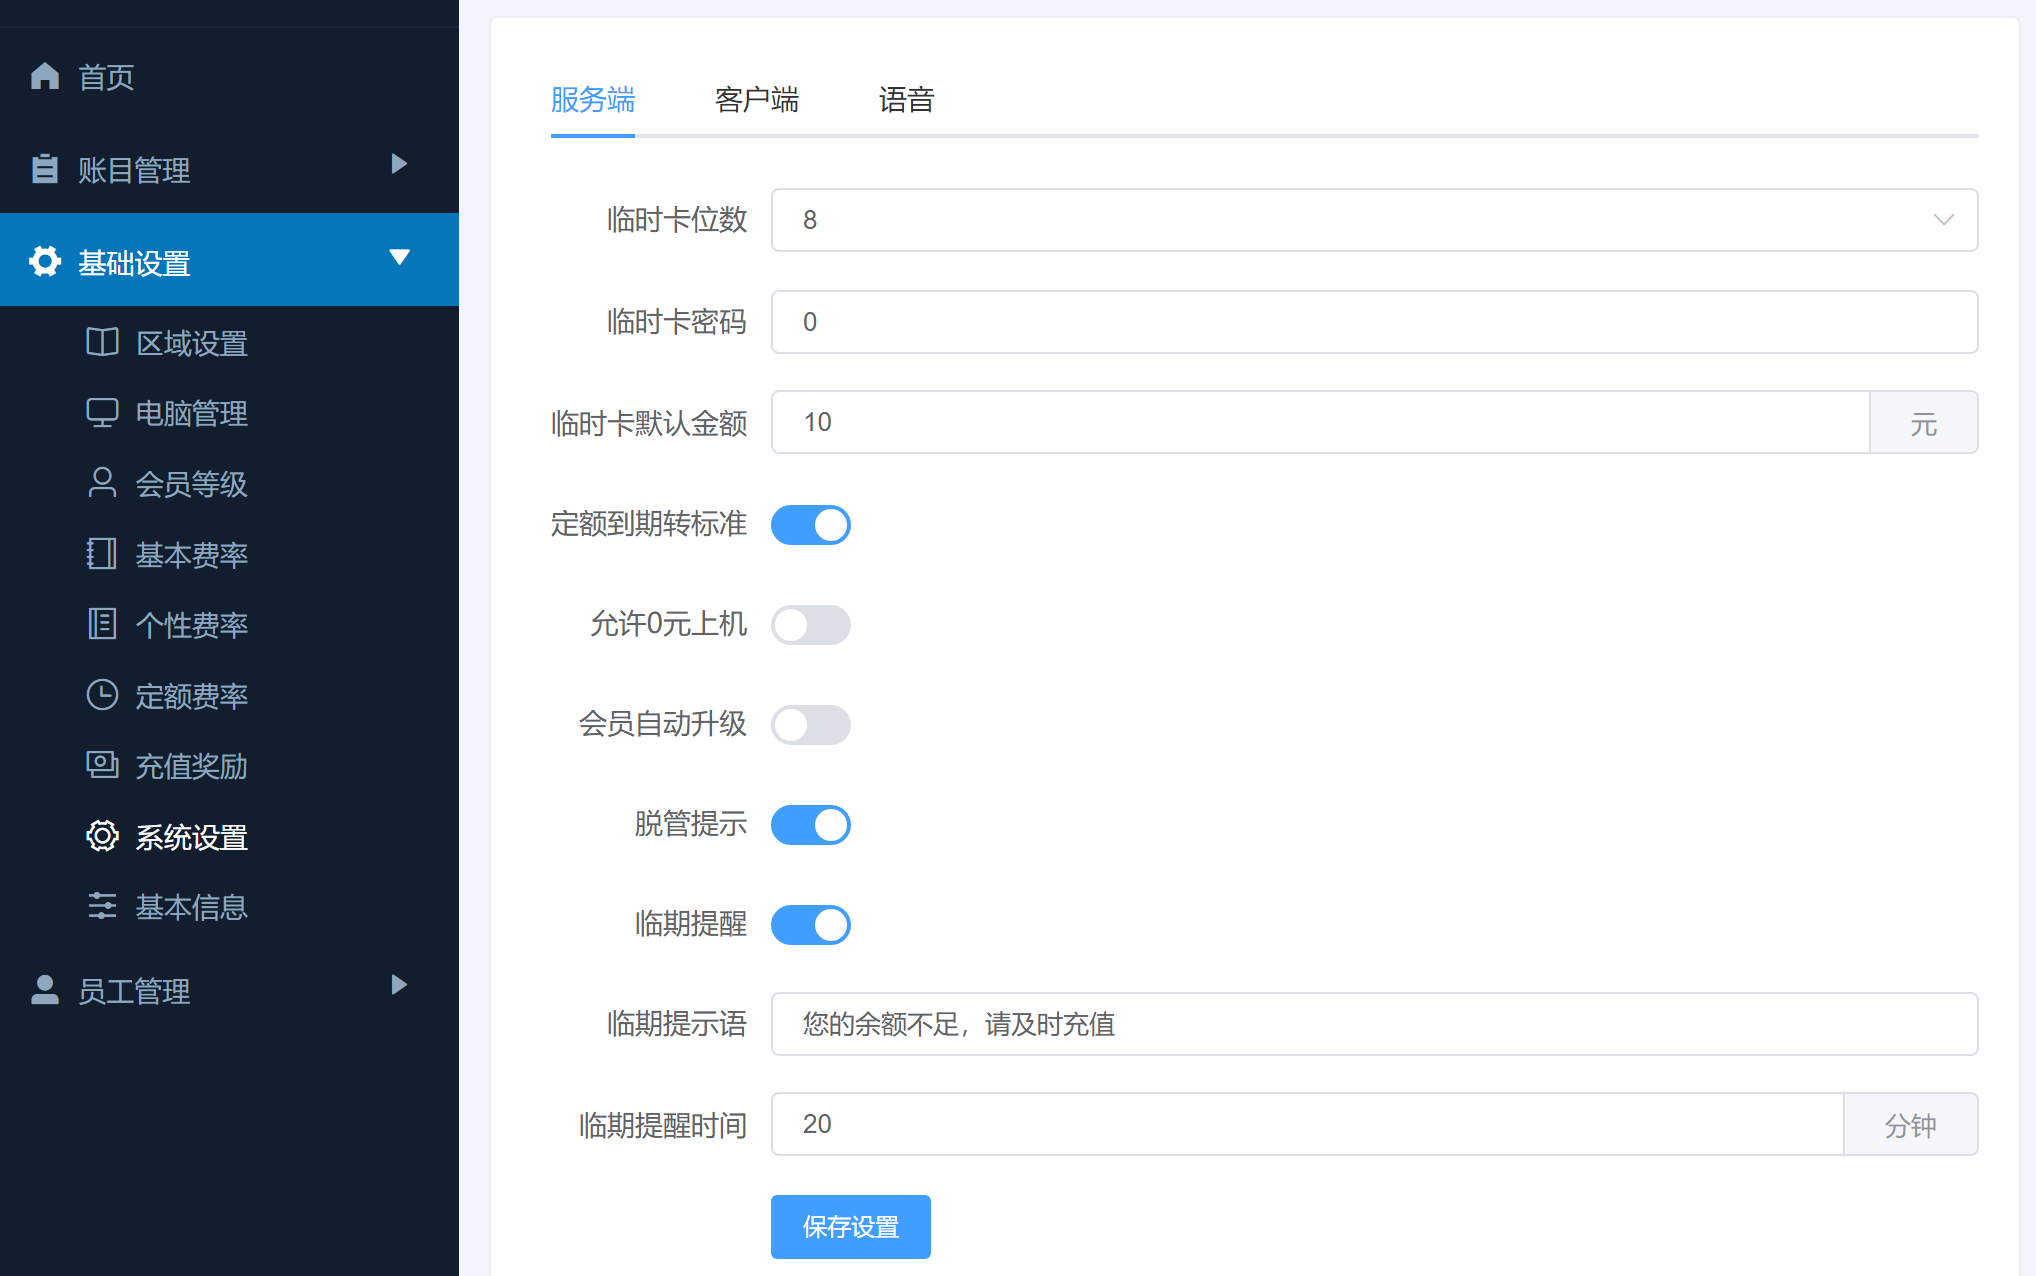Enable the 允许0元上机 switch
This screenshot has height=1276, width=2036.
coord(810,625)
